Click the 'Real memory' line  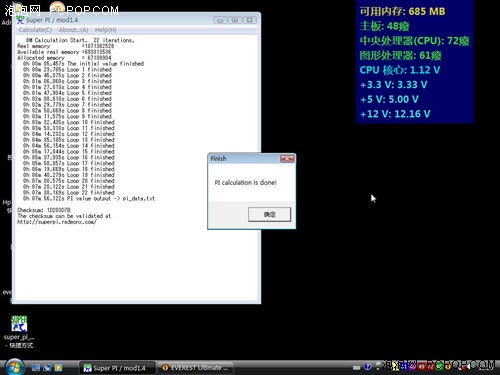[66, 46]
